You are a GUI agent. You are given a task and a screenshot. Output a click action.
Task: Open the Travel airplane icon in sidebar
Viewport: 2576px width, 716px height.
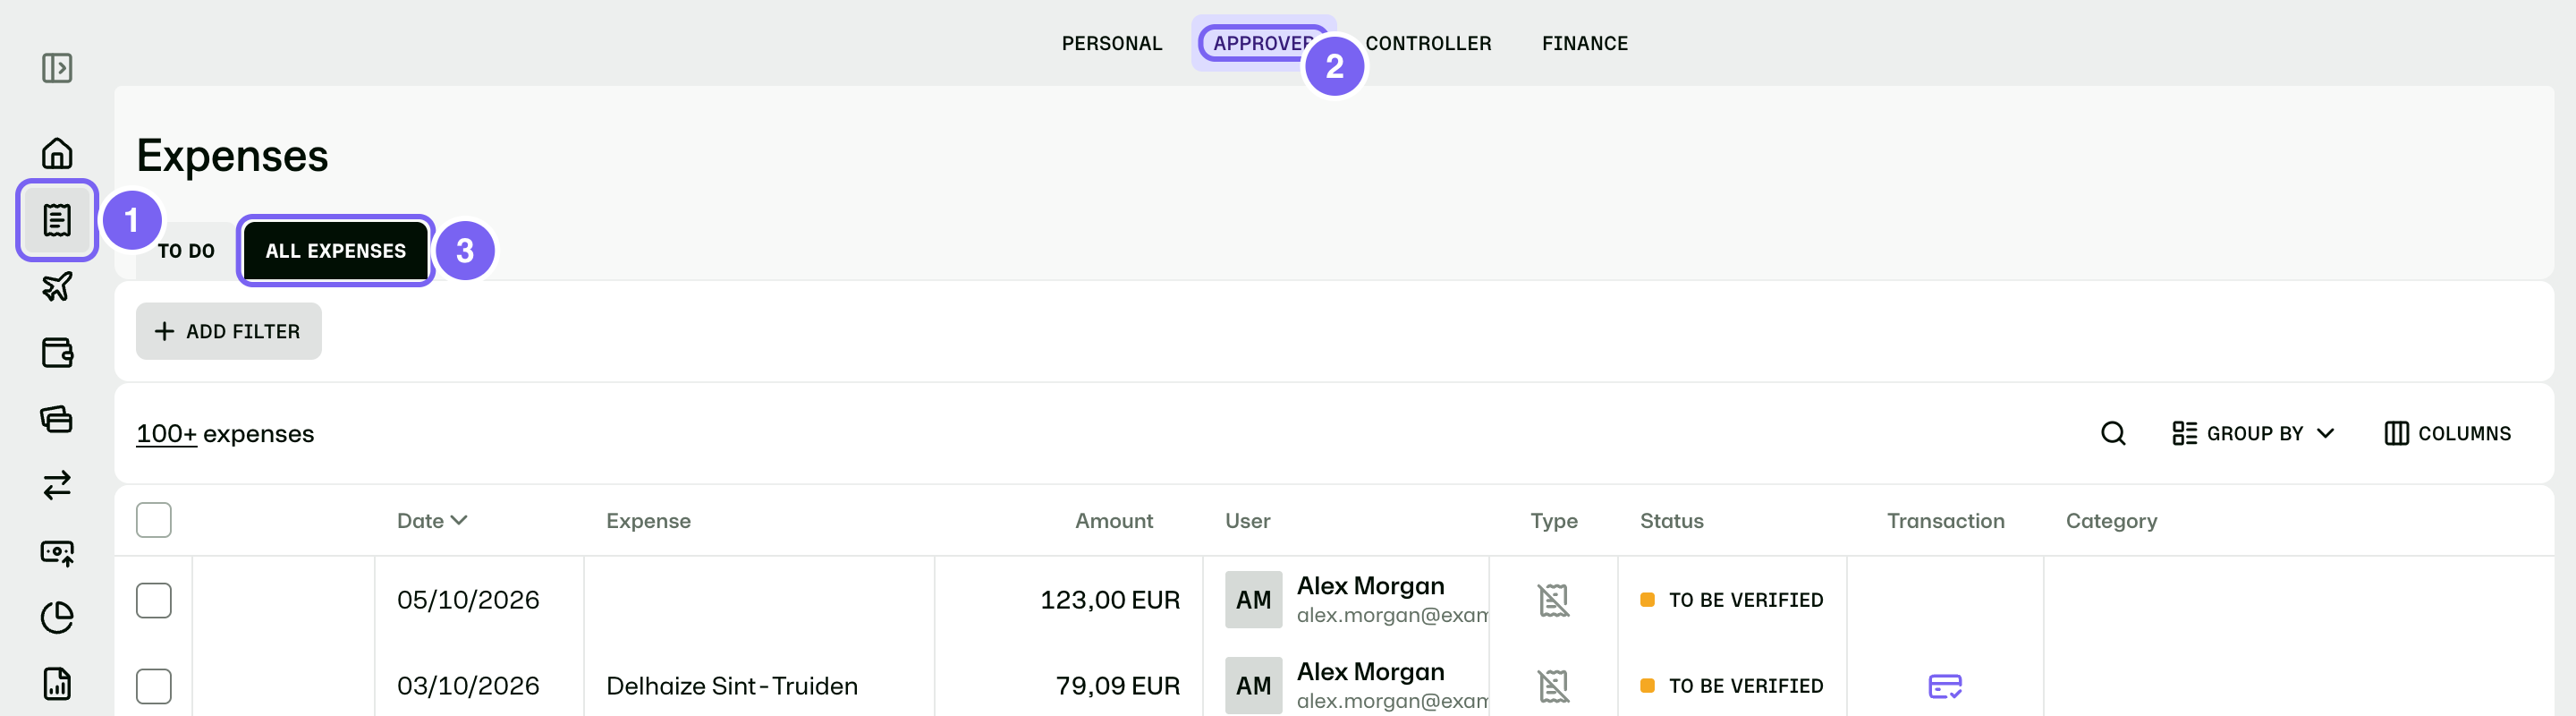tap(57, 286)
